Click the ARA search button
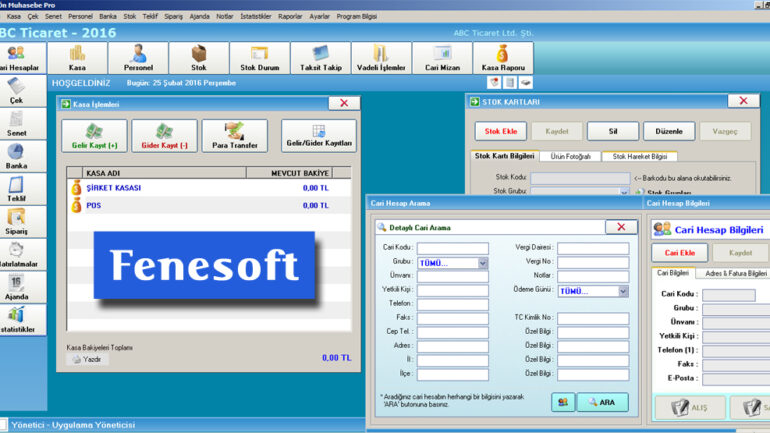Image resolution: width=770 pixels, height=433 pixels. (x=603, y=402)
